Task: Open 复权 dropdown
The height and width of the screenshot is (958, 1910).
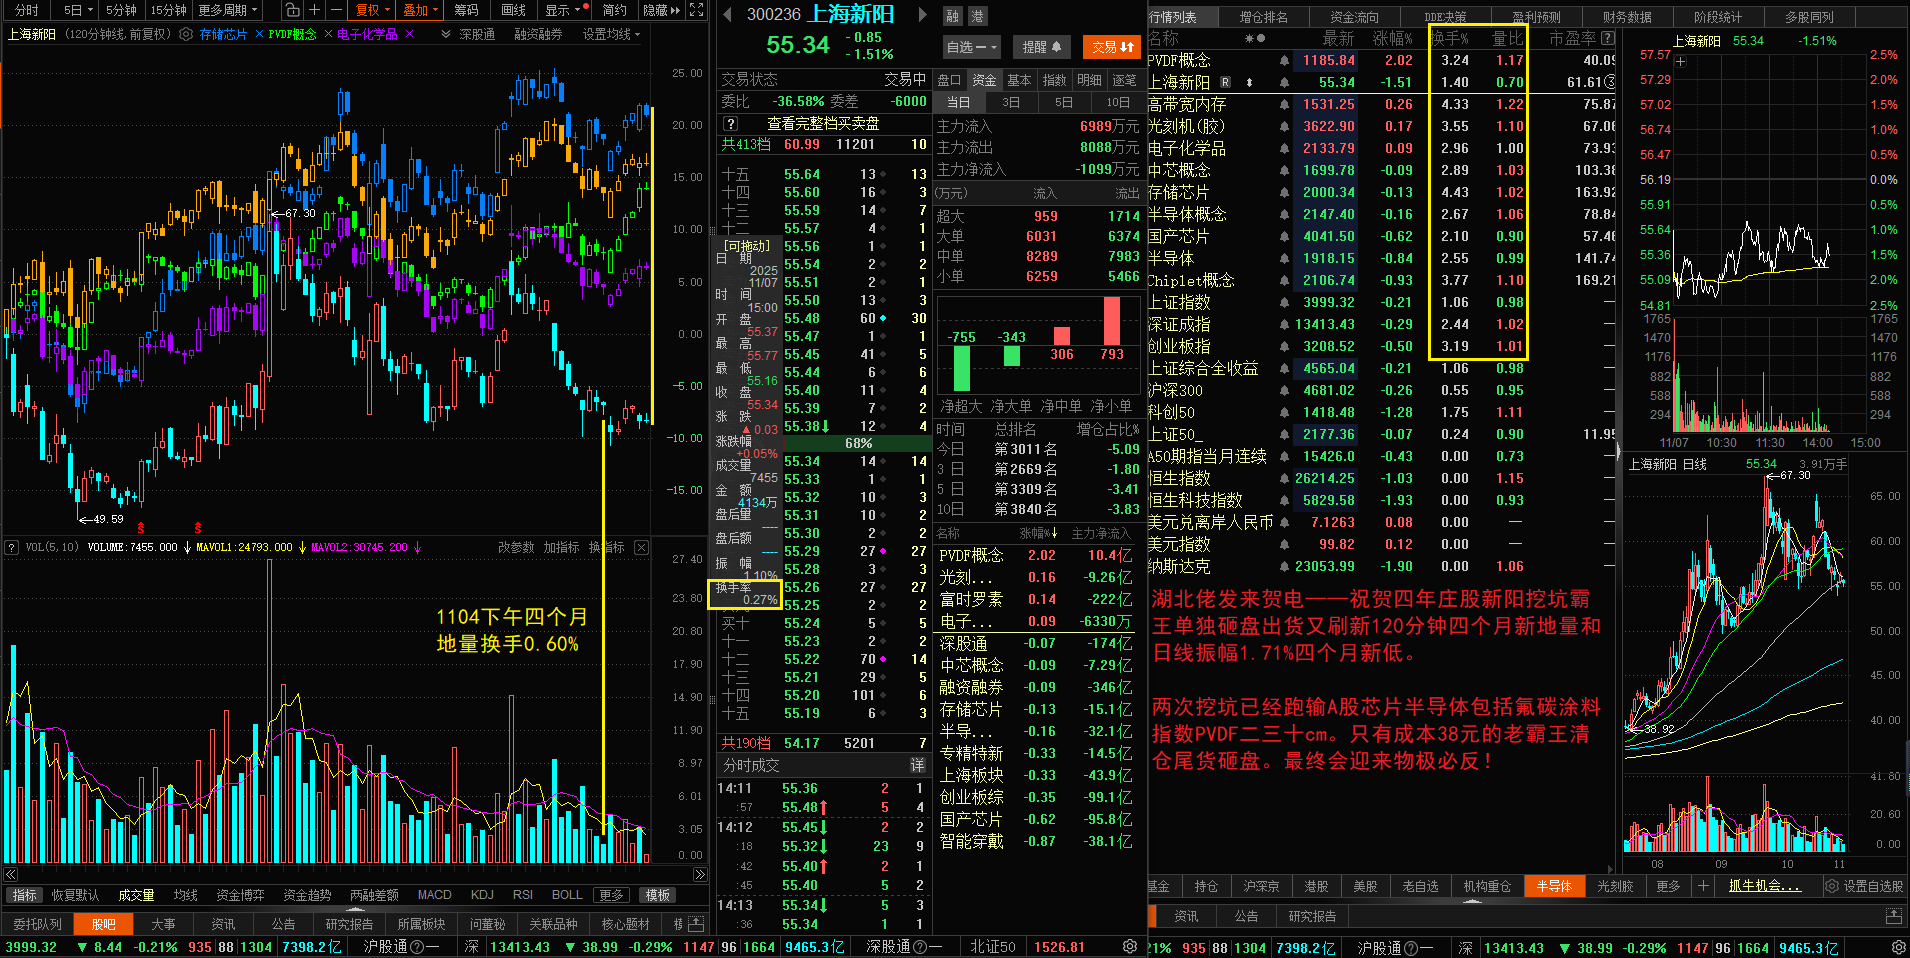Action: tap(373, 10)
